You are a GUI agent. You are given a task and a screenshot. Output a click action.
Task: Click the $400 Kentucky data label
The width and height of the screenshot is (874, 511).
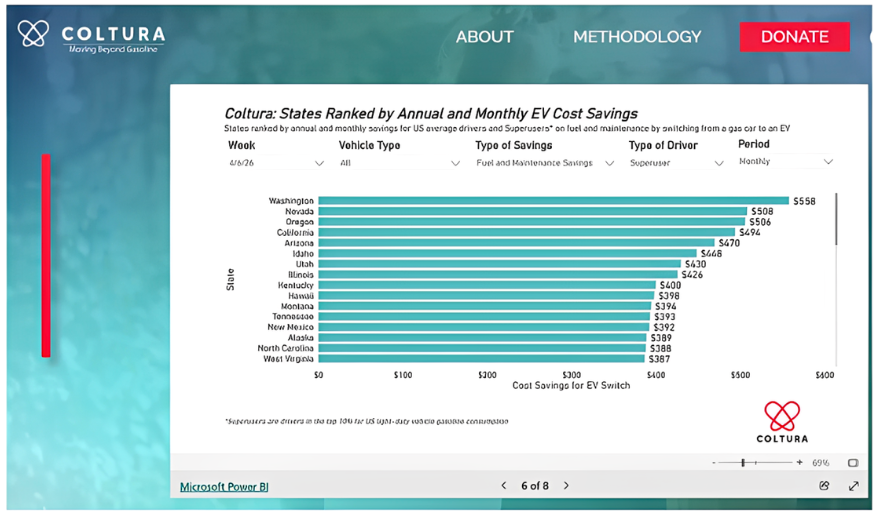pyautogui.click(x=670, y=285)
